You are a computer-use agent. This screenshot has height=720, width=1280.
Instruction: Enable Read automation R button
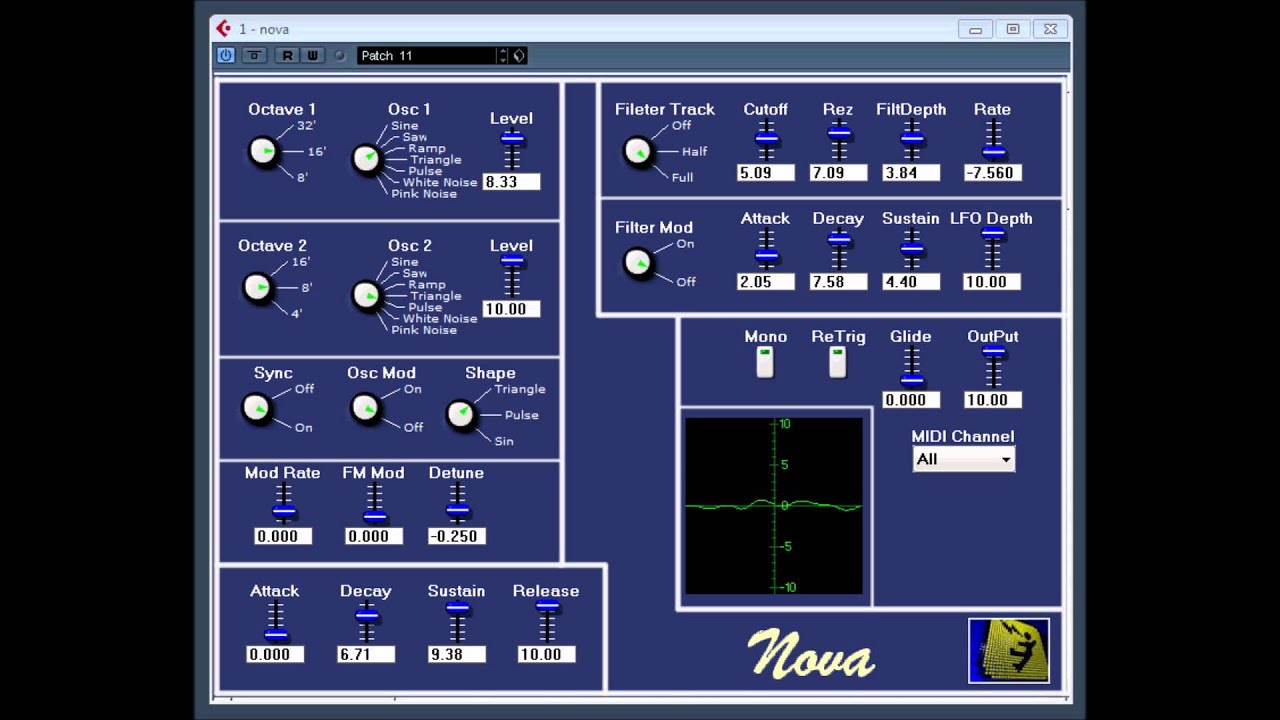coord(288,55)
